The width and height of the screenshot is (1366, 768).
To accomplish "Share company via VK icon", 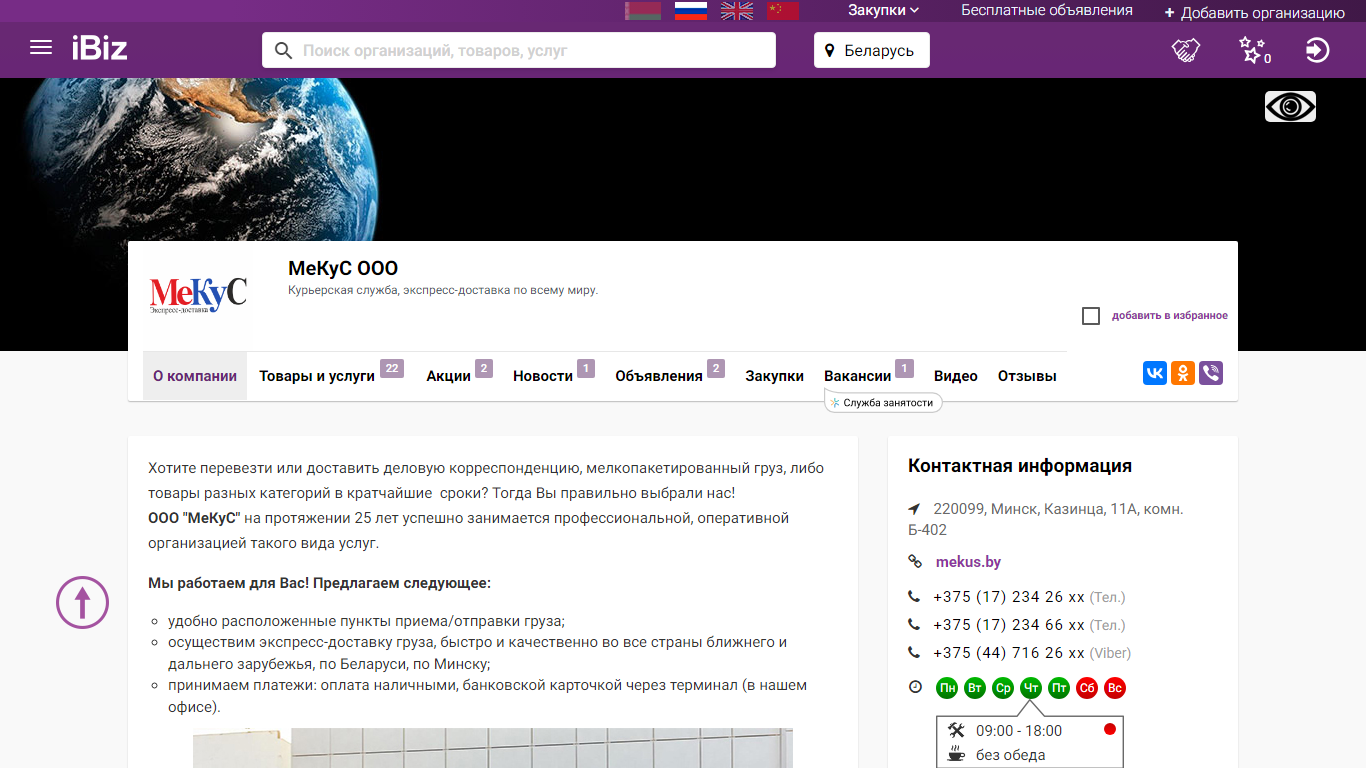I will coord(1155,373).
